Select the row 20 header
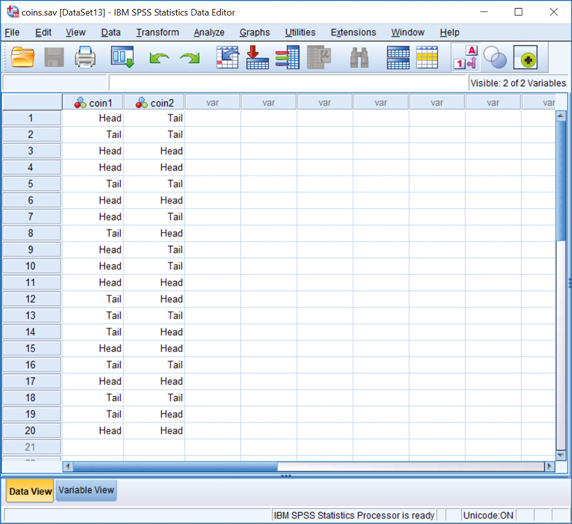The height and width of the screenshot is (524, 572). [x=31, y=431]
